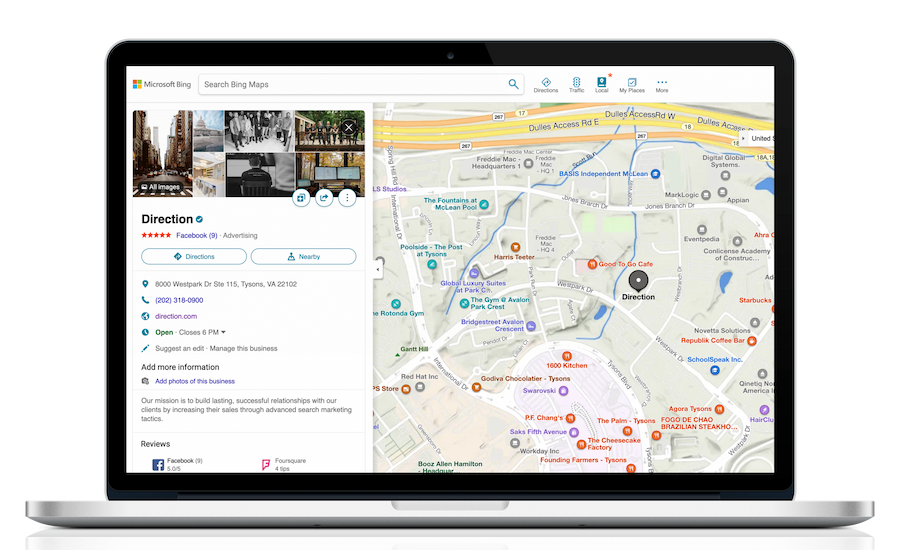Click the SchoolSpeak Inc. marker
The height and width of the screenshot is (550, 900).
pos(715,370)
